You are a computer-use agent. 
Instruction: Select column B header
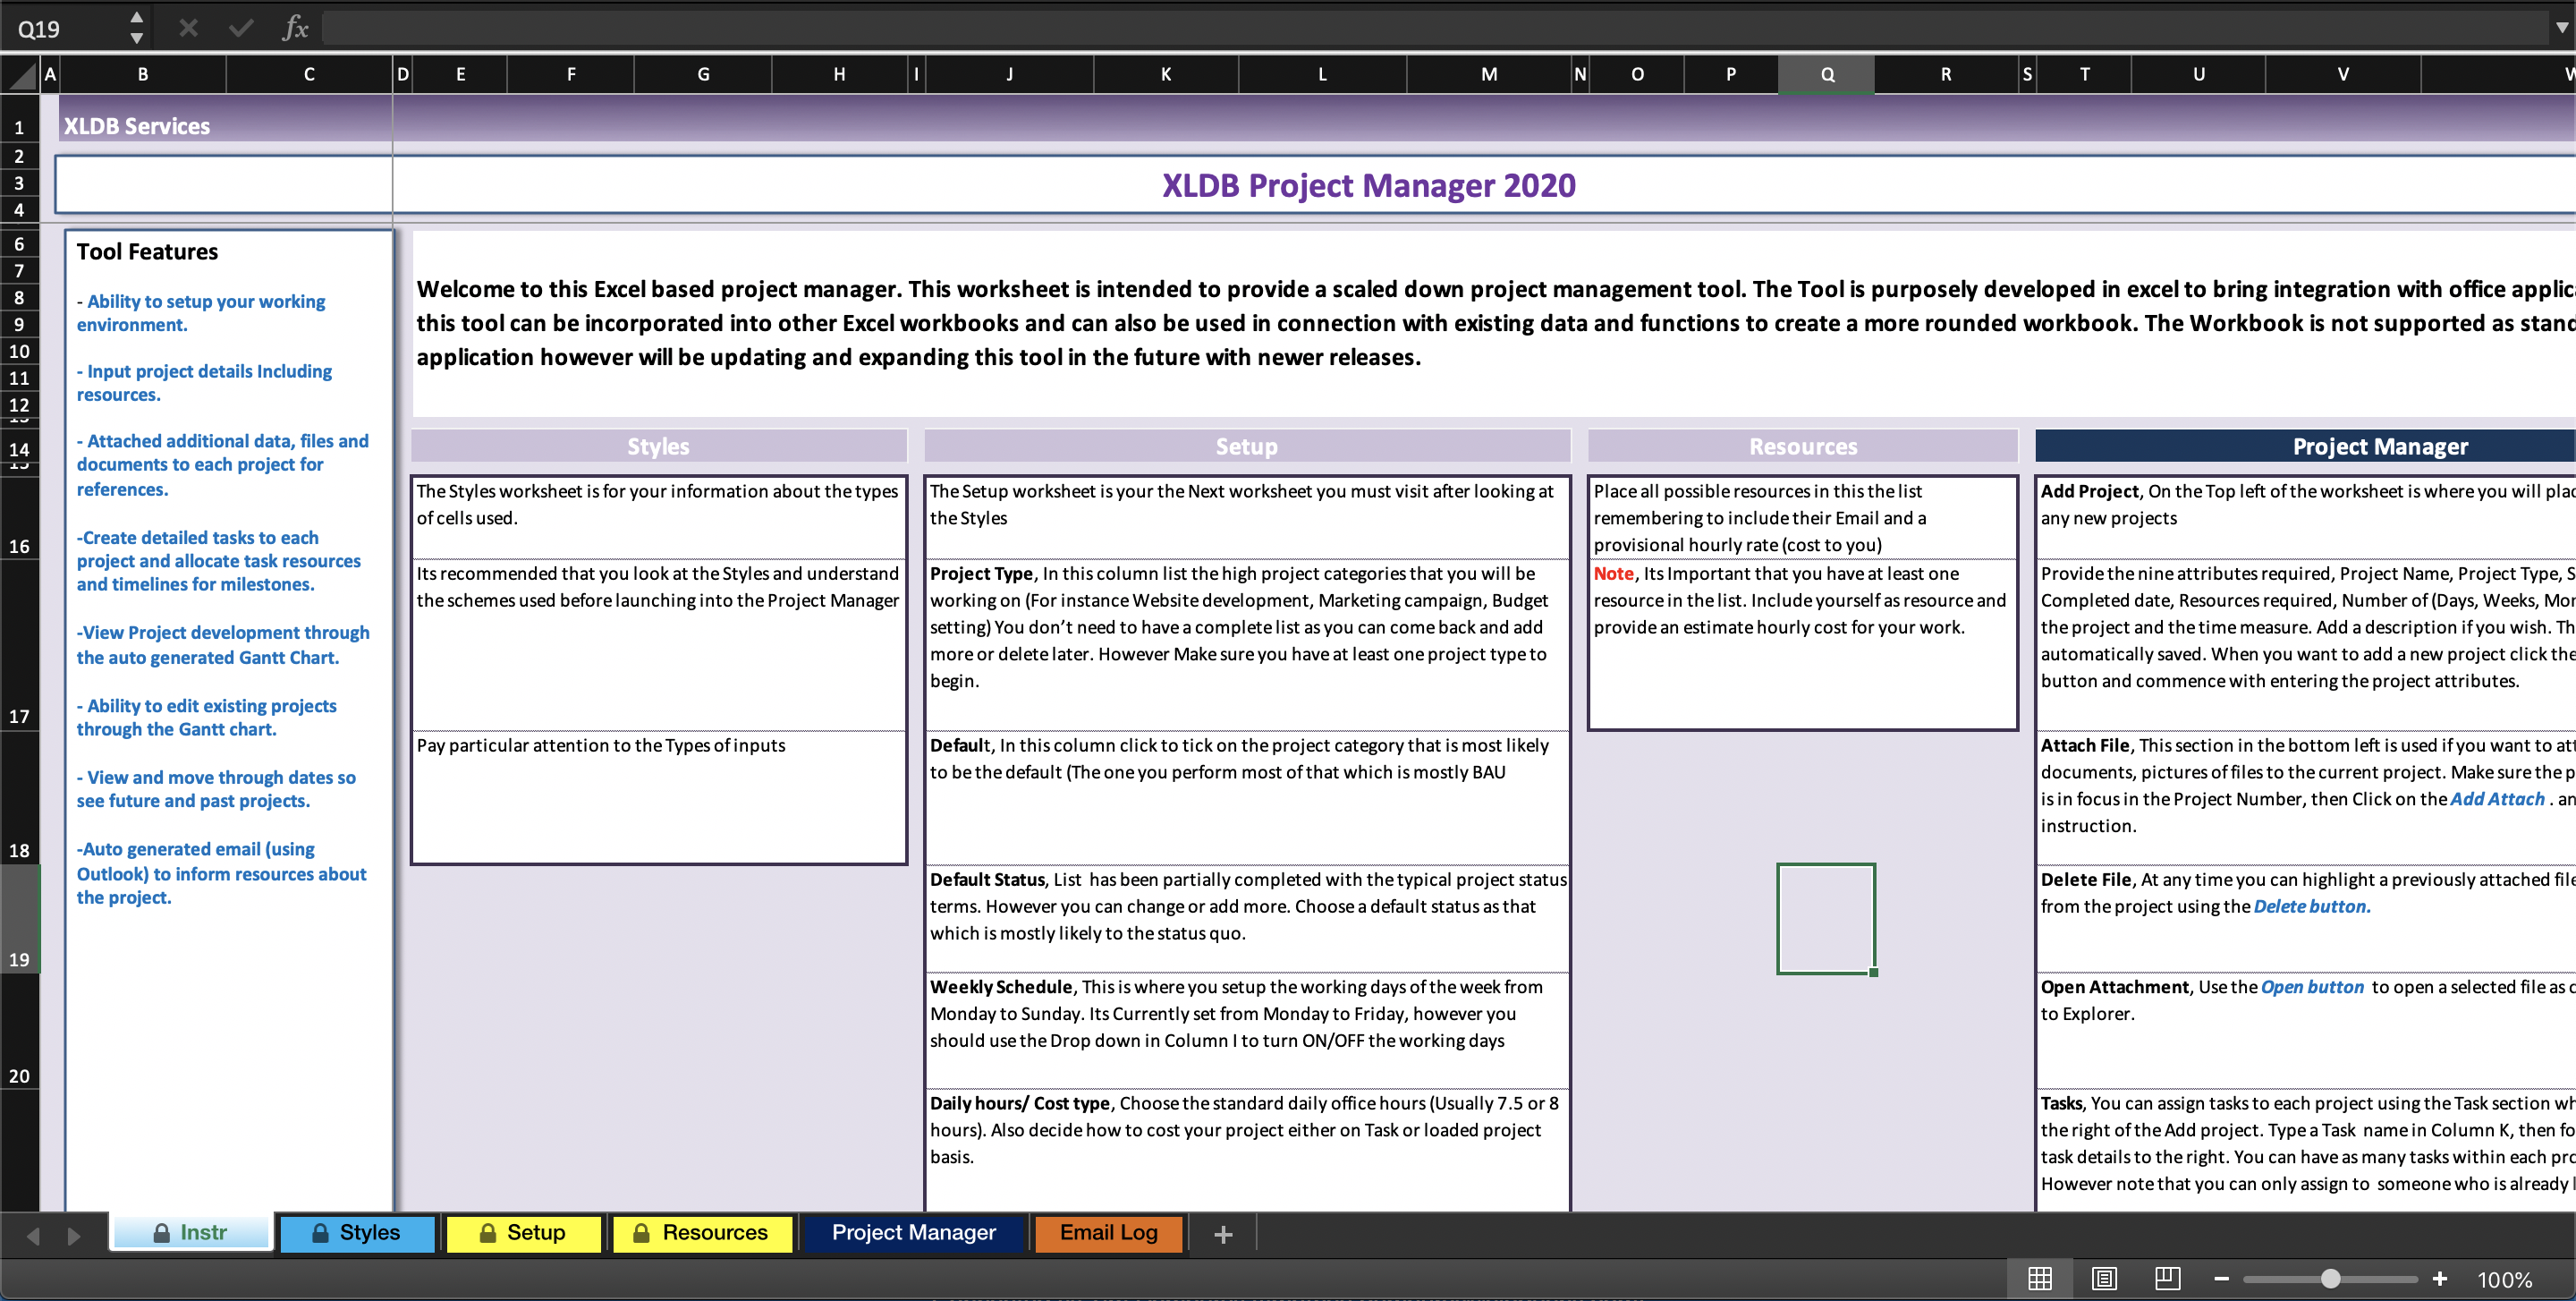click(x=143, y=74)
